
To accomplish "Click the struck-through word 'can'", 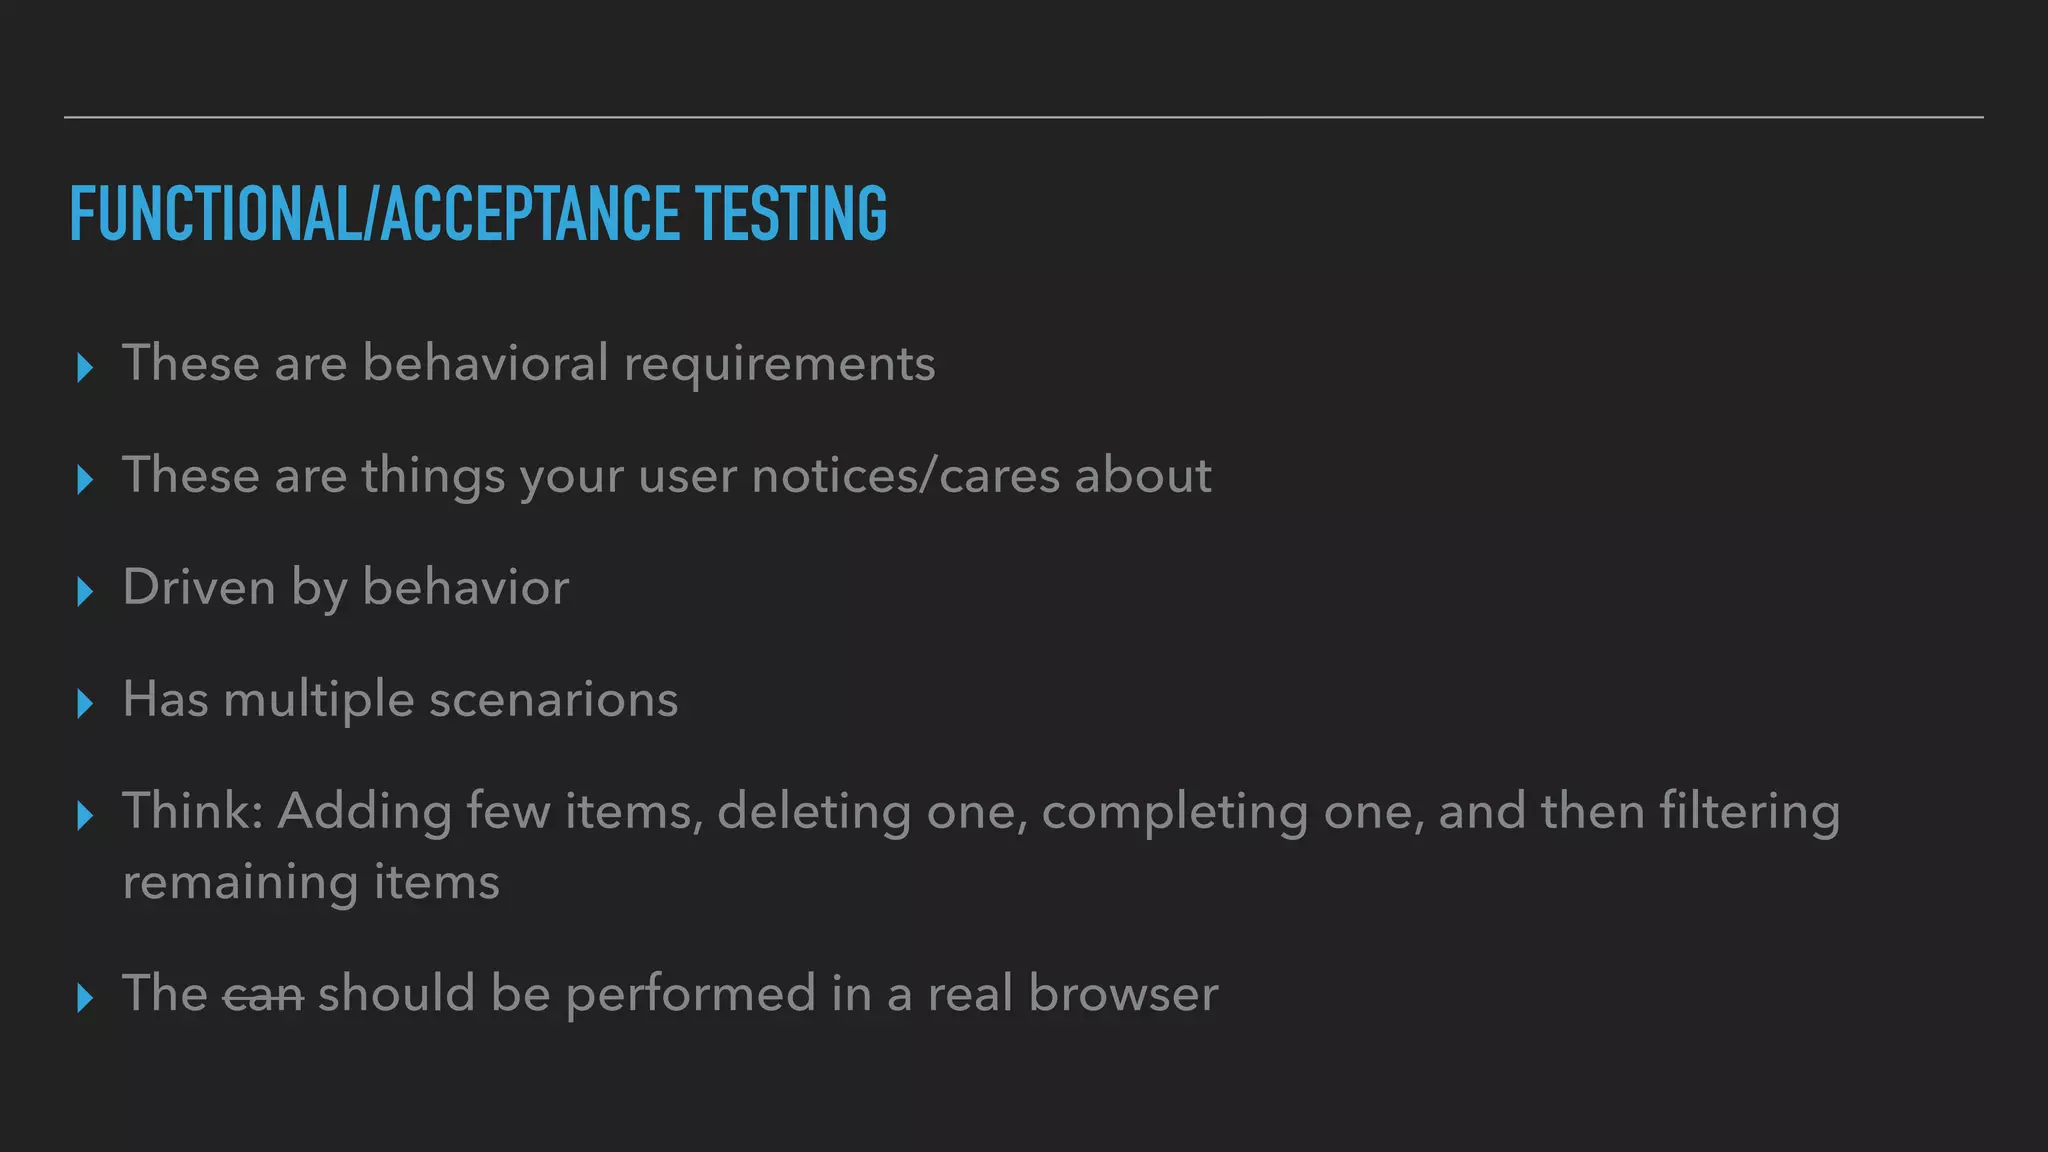I will pyautogui.click(x=263, y=995).
